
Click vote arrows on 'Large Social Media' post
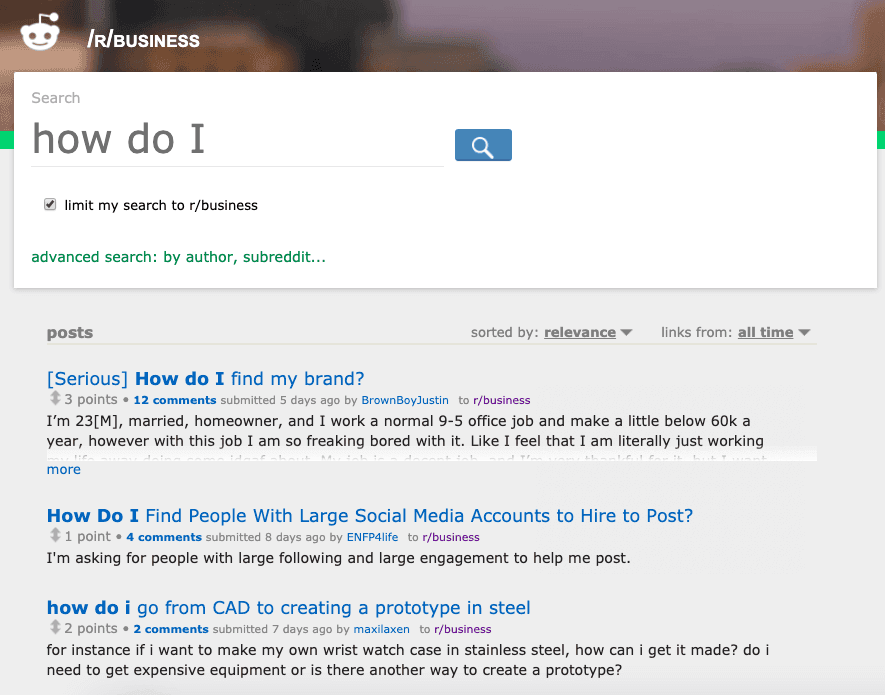click(x=55, y=536)
